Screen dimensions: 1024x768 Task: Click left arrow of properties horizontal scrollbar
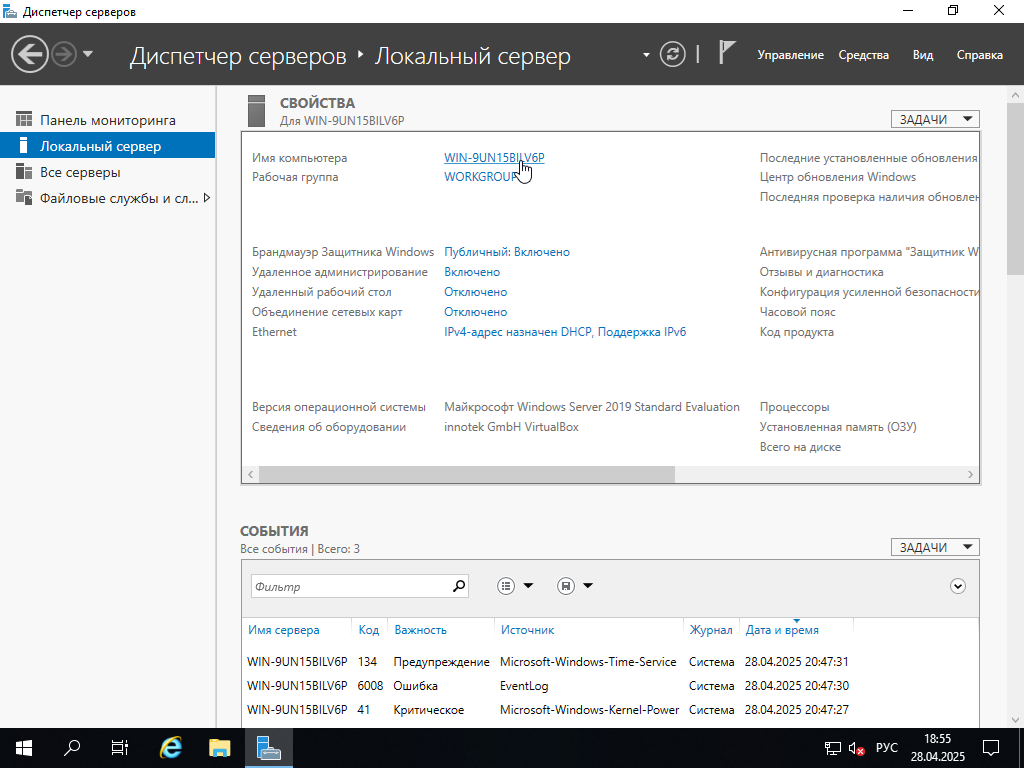point(251,475)
